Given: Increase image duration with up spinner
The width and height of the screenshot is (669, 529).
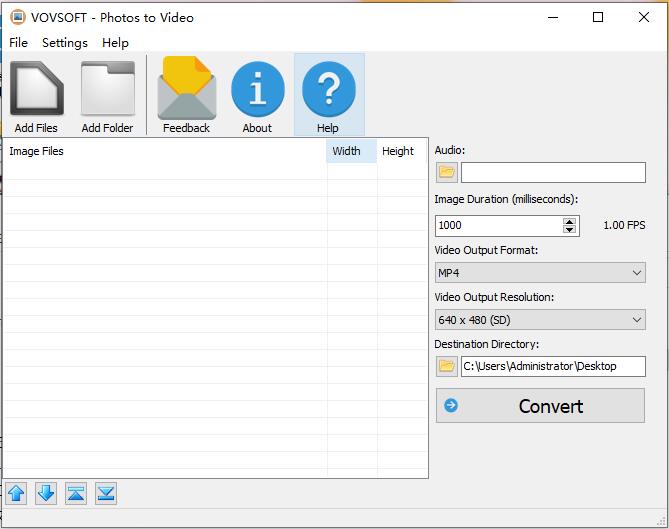Looking at the screenshot, I should point(569,221).
